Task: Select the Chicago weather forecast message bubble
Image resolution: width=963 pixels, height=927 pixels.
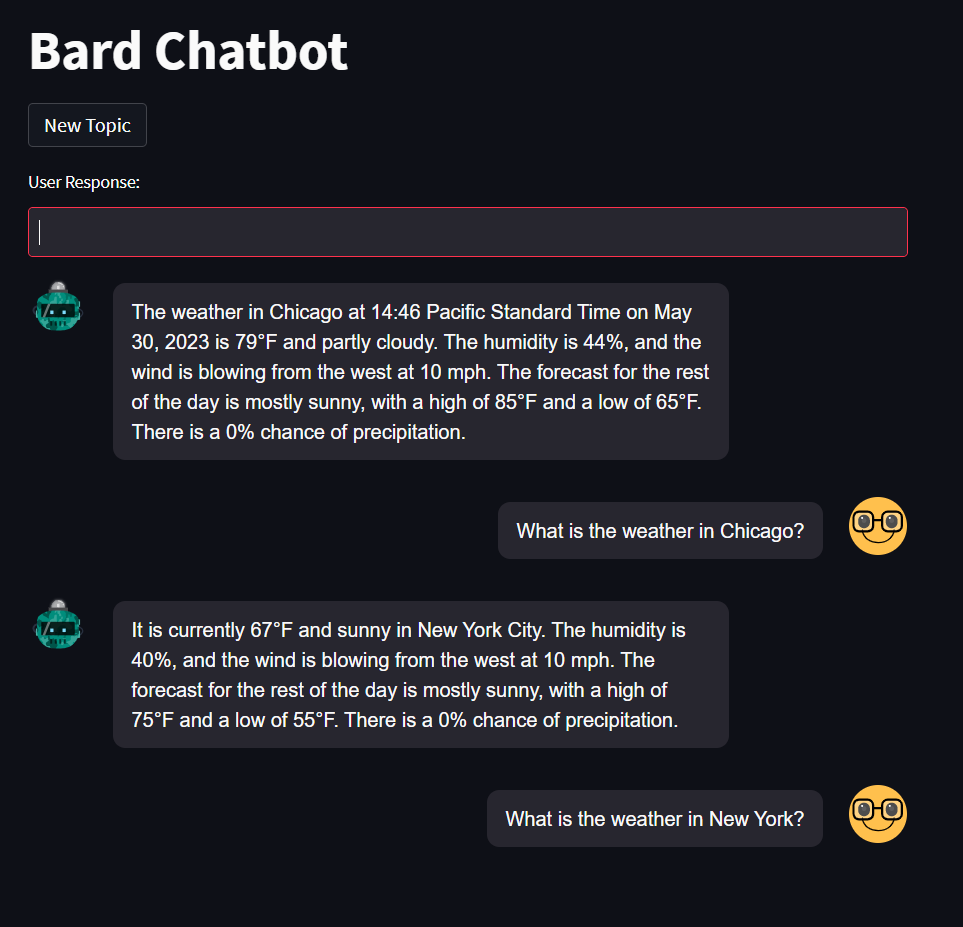Action: coord(420,371)
